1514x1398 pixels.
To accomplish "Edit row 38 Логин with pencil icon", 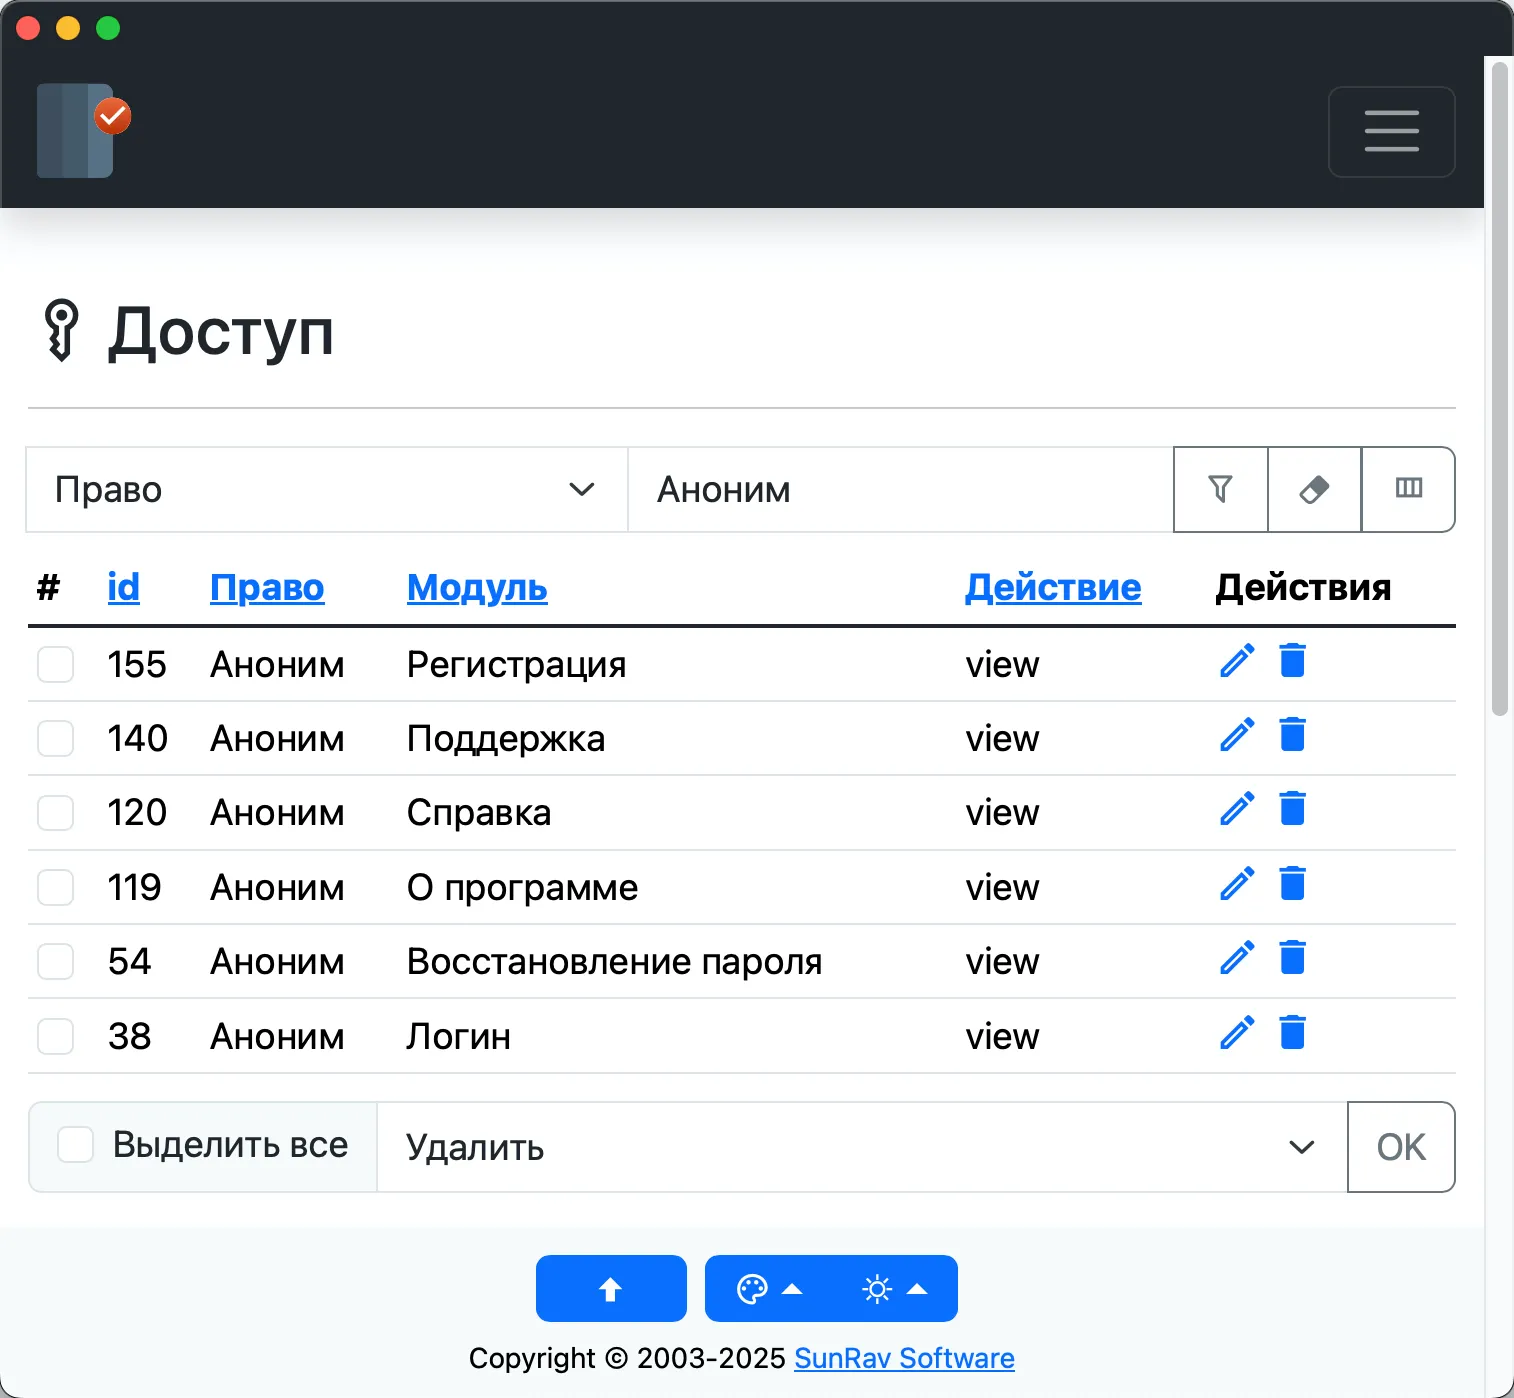I will pos(1237,1033).
